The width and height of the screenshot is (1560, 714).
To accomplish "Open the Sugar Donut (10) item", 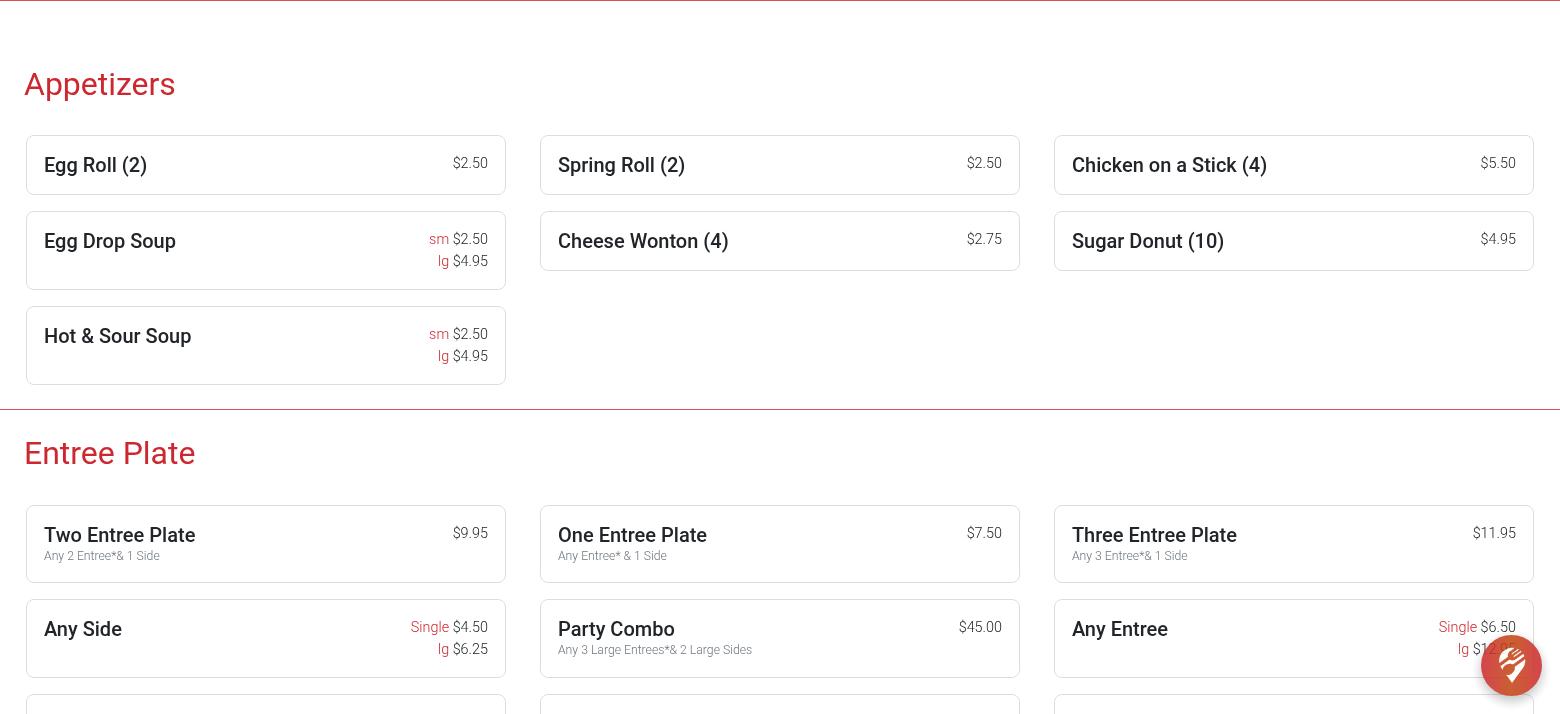I will tap(1293, 241).
